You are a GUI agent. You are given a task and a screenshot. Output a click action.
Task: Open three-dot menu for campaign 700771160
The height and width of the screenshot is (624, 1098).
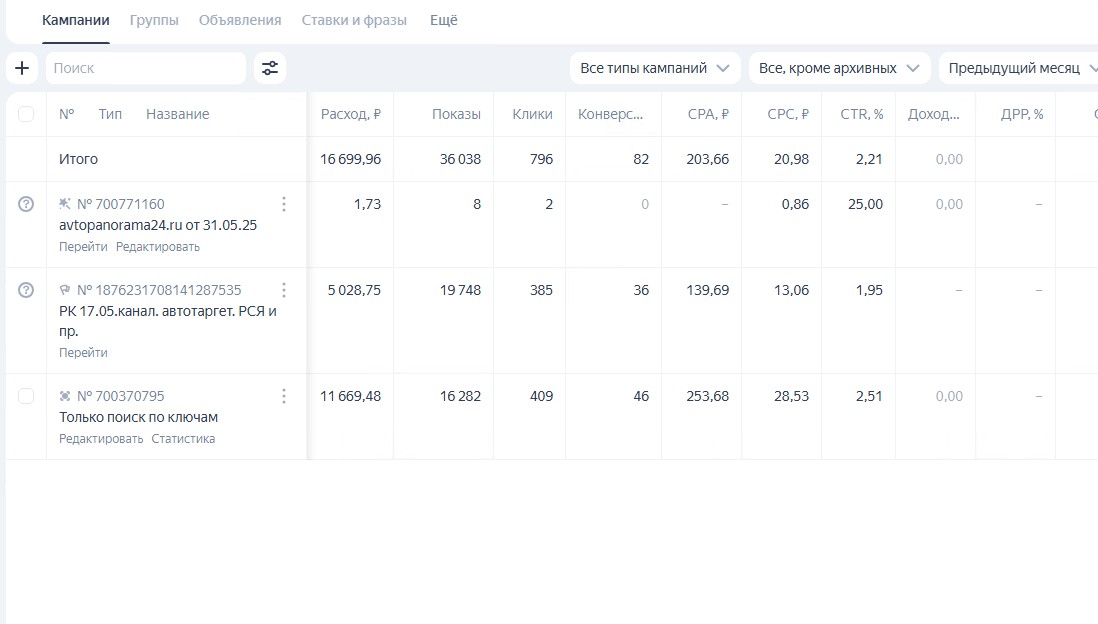[x=284, y=204]
